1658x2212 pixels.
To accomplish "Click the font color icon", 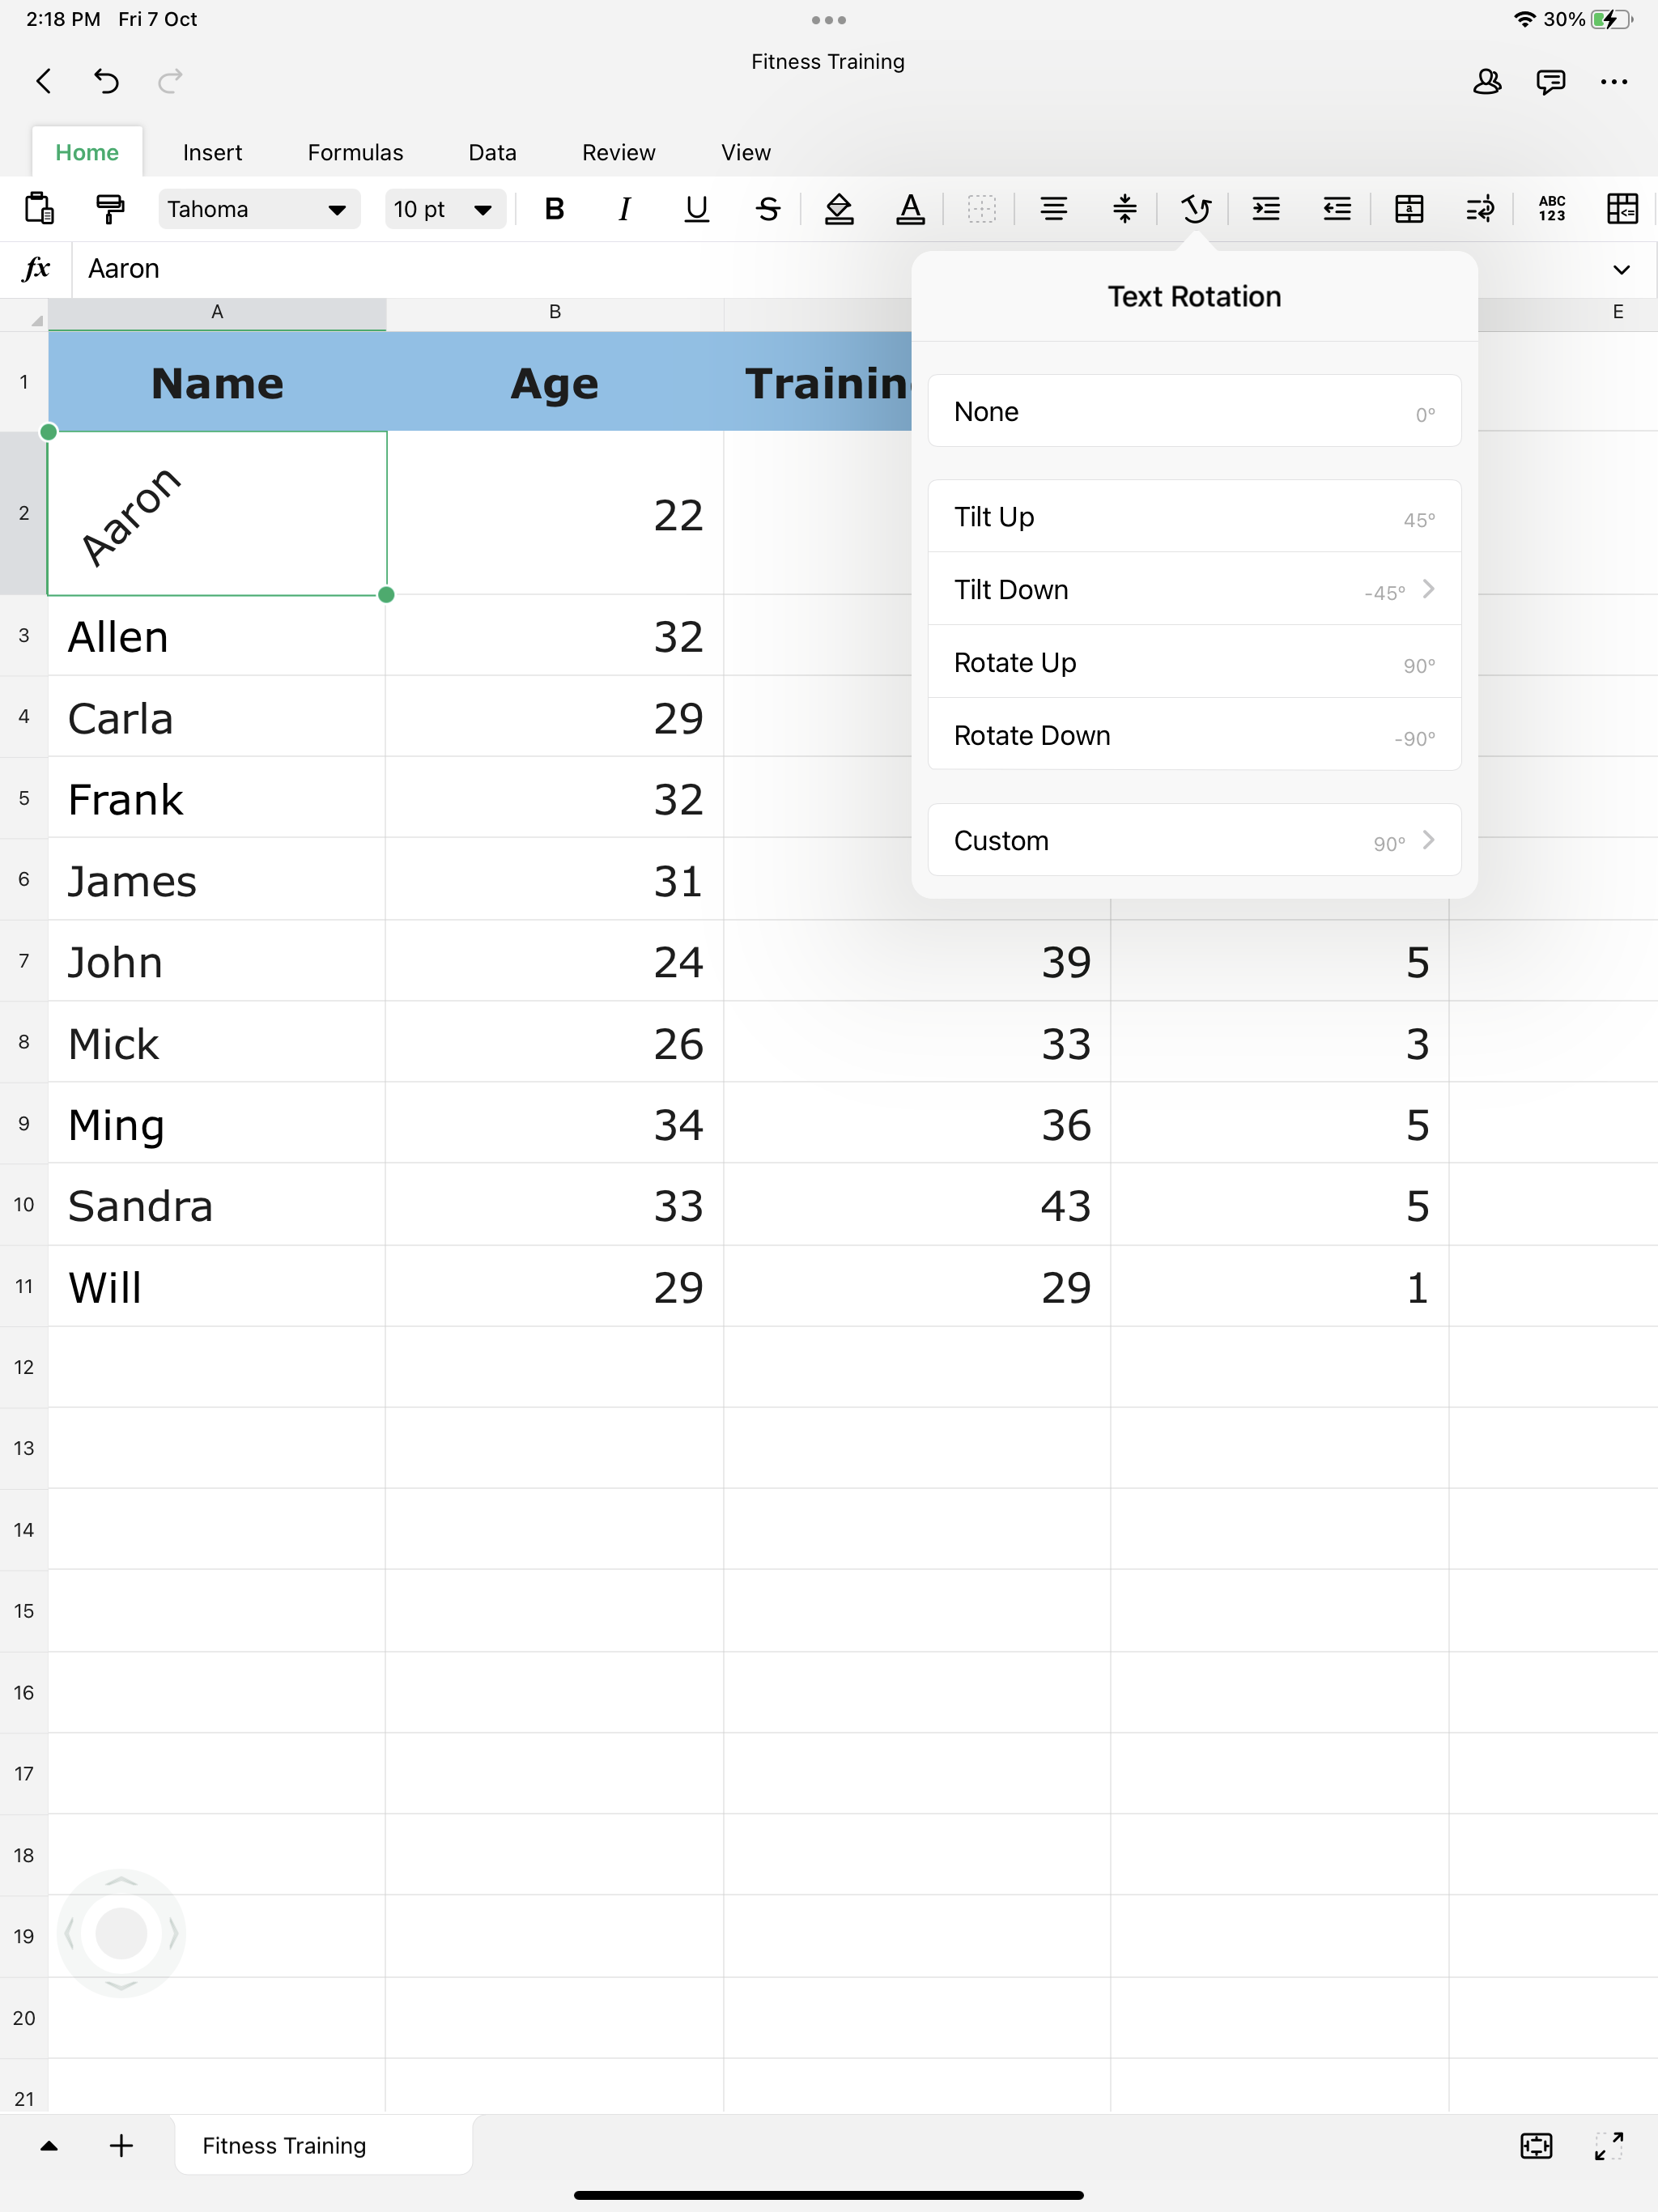I will click(910, 209).
